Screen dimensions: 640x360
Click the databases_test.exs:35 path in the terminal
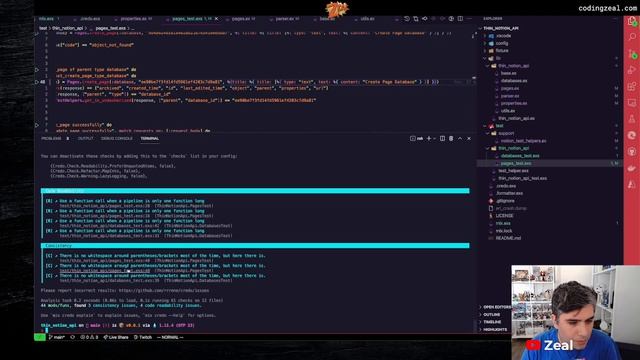tap(109, 280)
